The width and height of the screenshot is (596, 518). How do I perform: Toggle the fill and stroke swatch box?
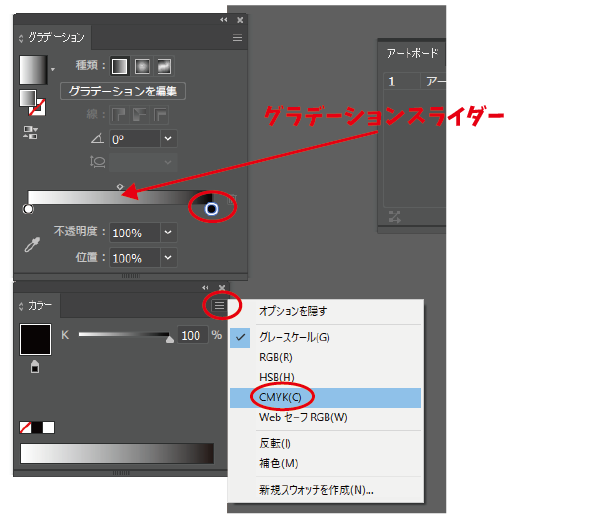[x=32, y=103]
